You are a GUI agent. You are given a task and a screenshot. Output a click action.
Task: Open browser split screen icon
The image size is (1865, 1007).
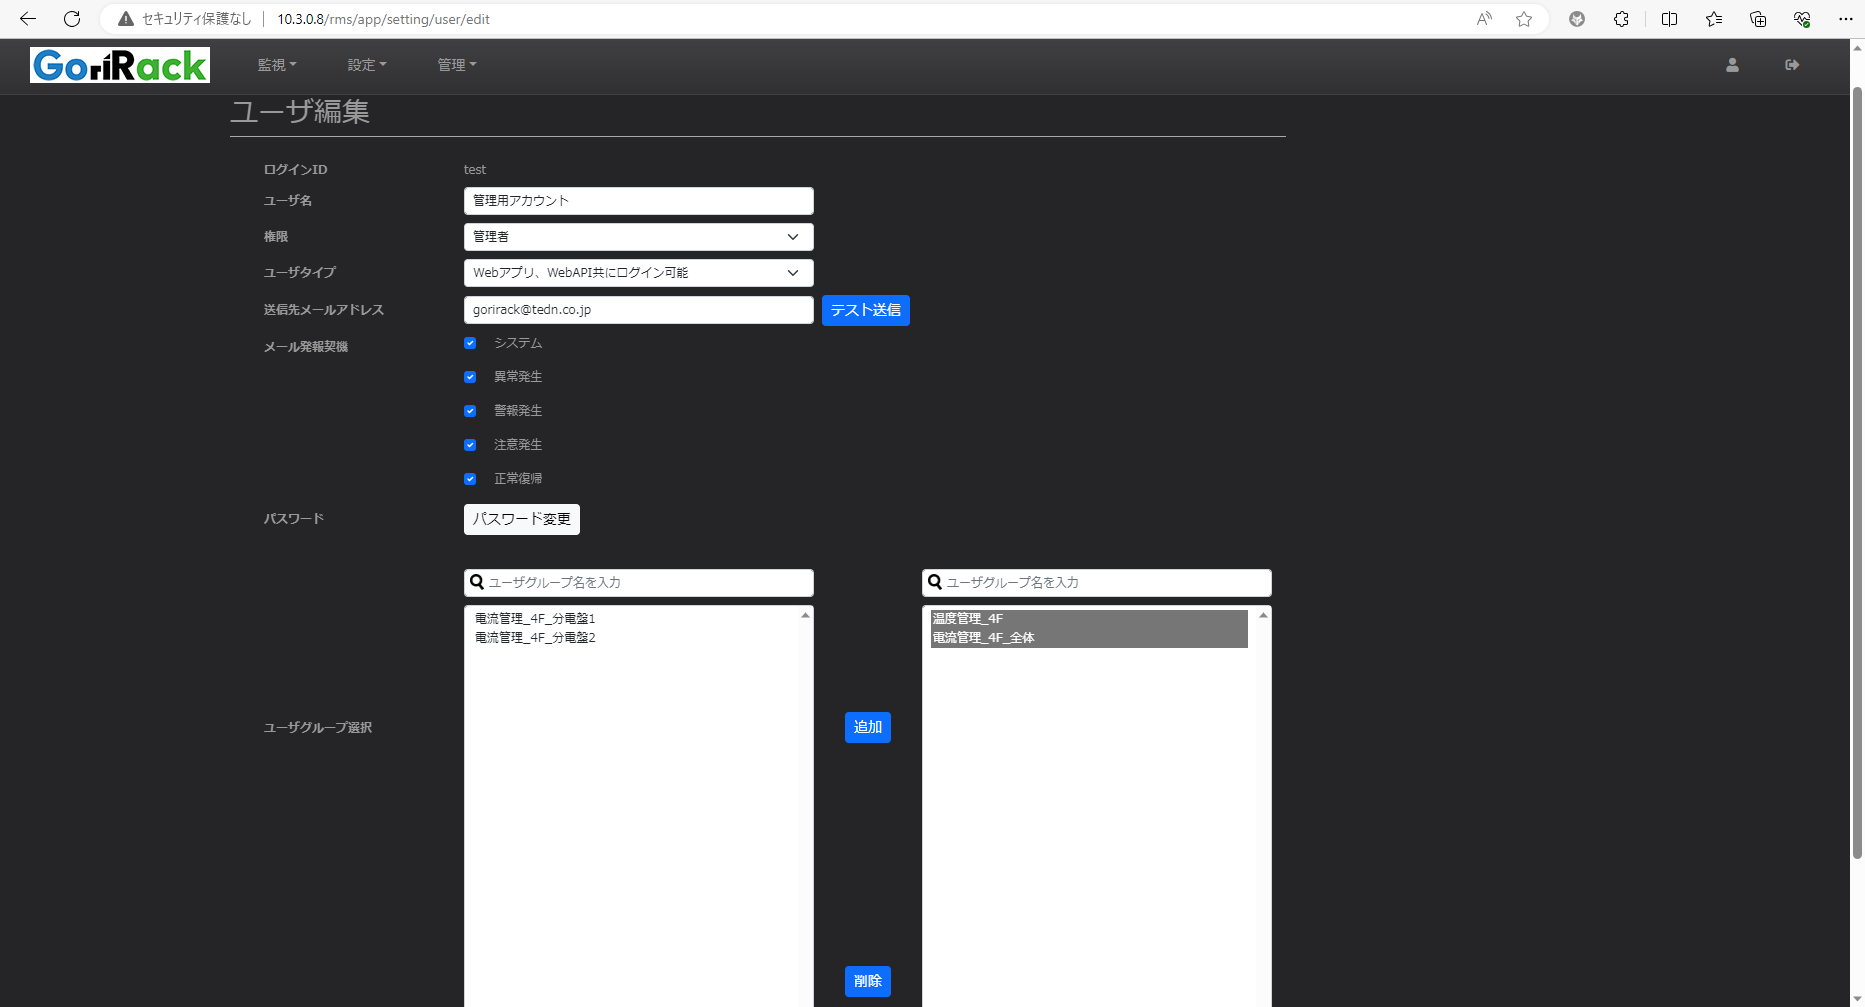point(1669,19)
